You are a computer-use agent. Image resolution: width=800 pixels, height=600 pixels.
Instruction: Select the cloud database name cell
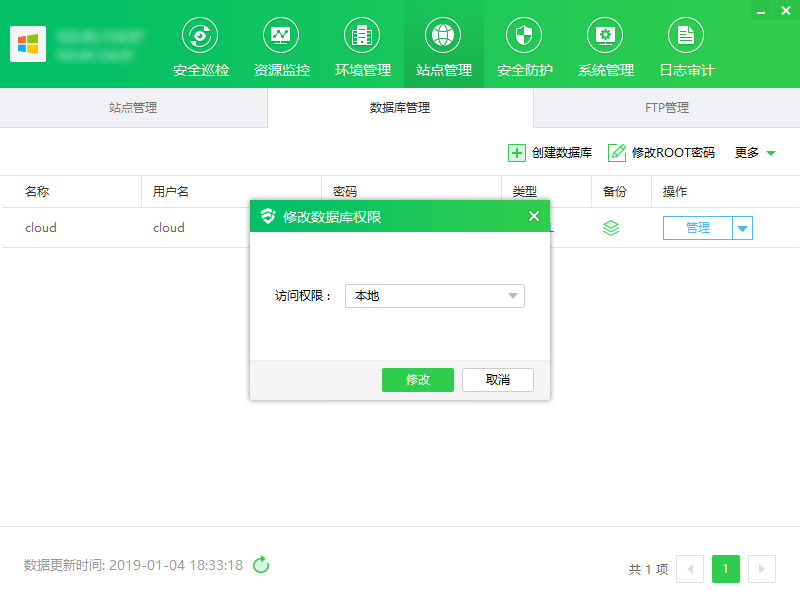41,228
